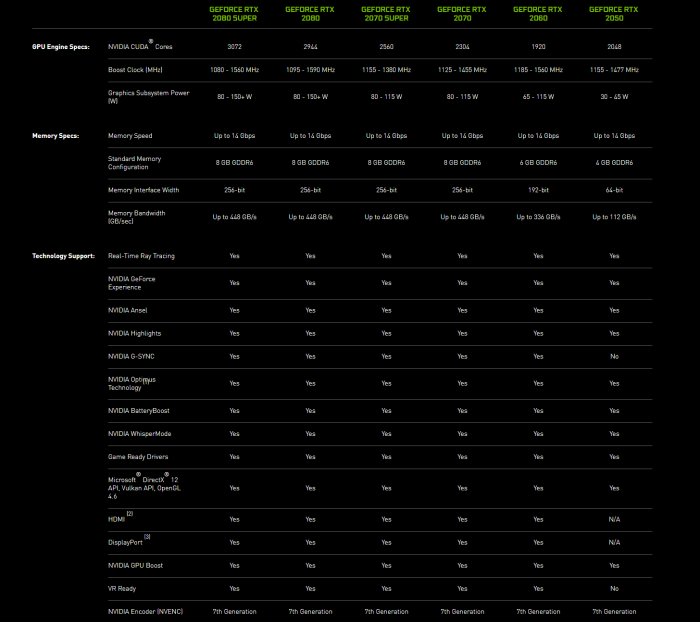Click the Technology Support section heading
700x622 pixels.
(63, 256)
